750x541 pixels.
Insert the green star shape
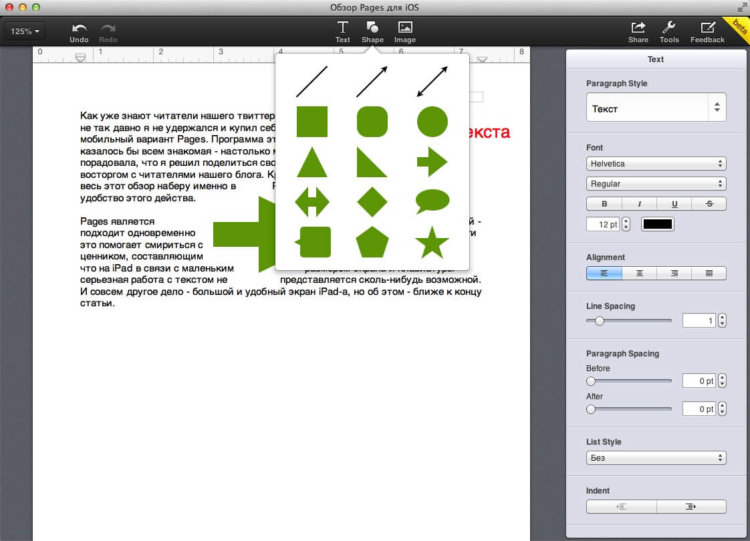(x=432, y=242)
